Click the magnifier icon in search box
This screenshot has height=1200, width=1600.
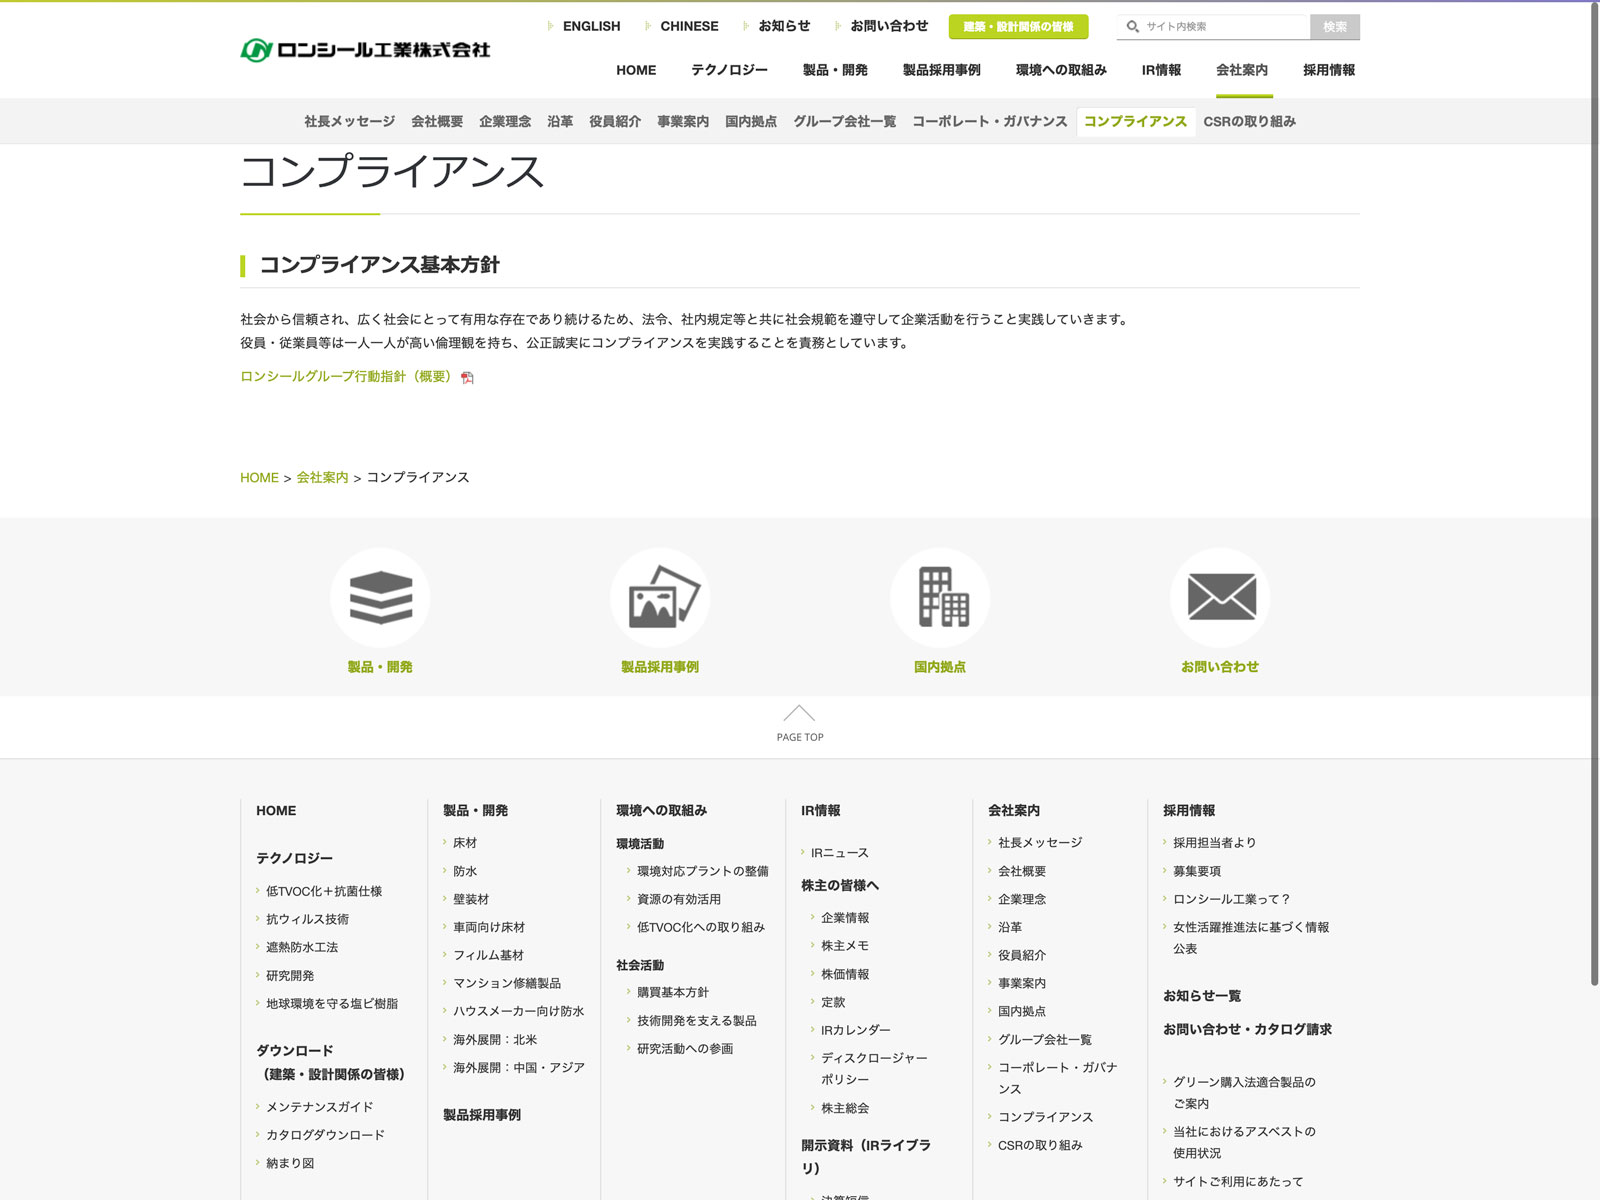click(x=1132, y=27)
